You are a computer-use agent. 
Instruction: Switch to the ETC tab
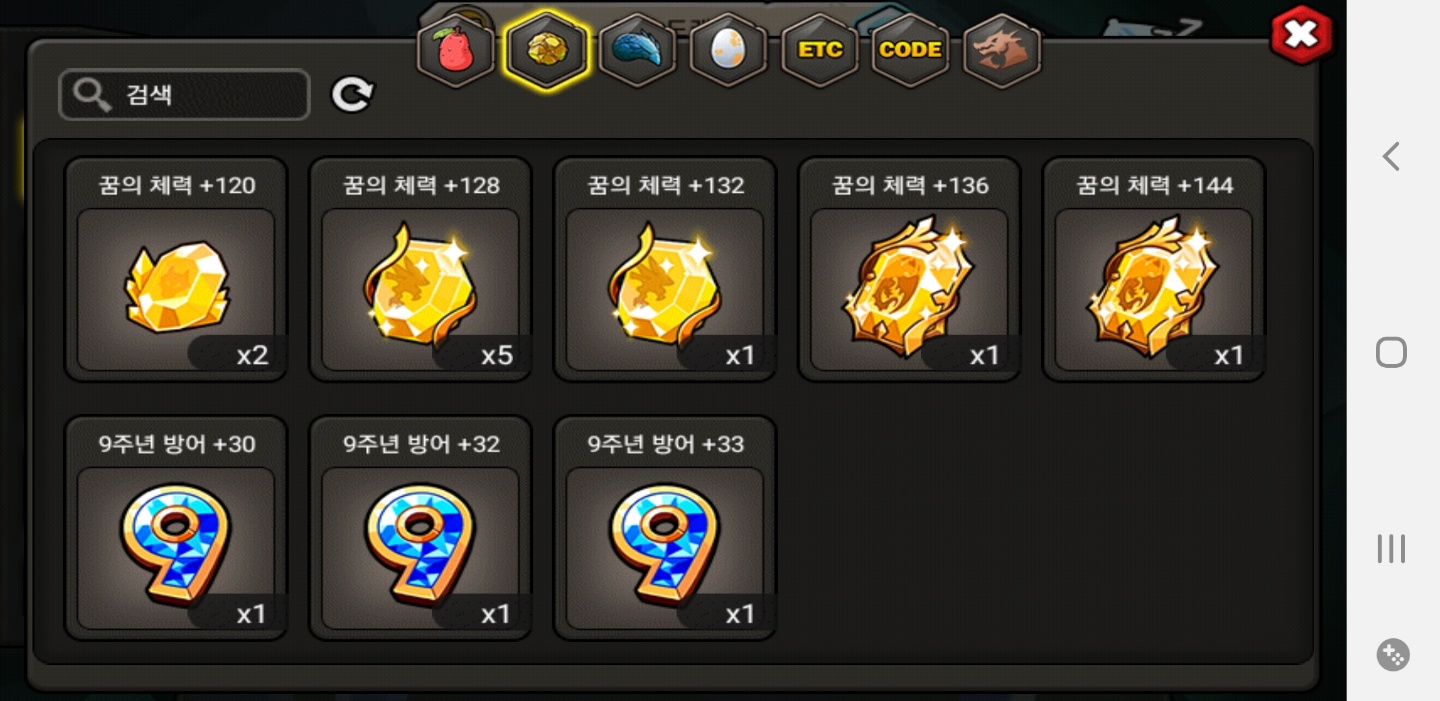tap(819, 49)
